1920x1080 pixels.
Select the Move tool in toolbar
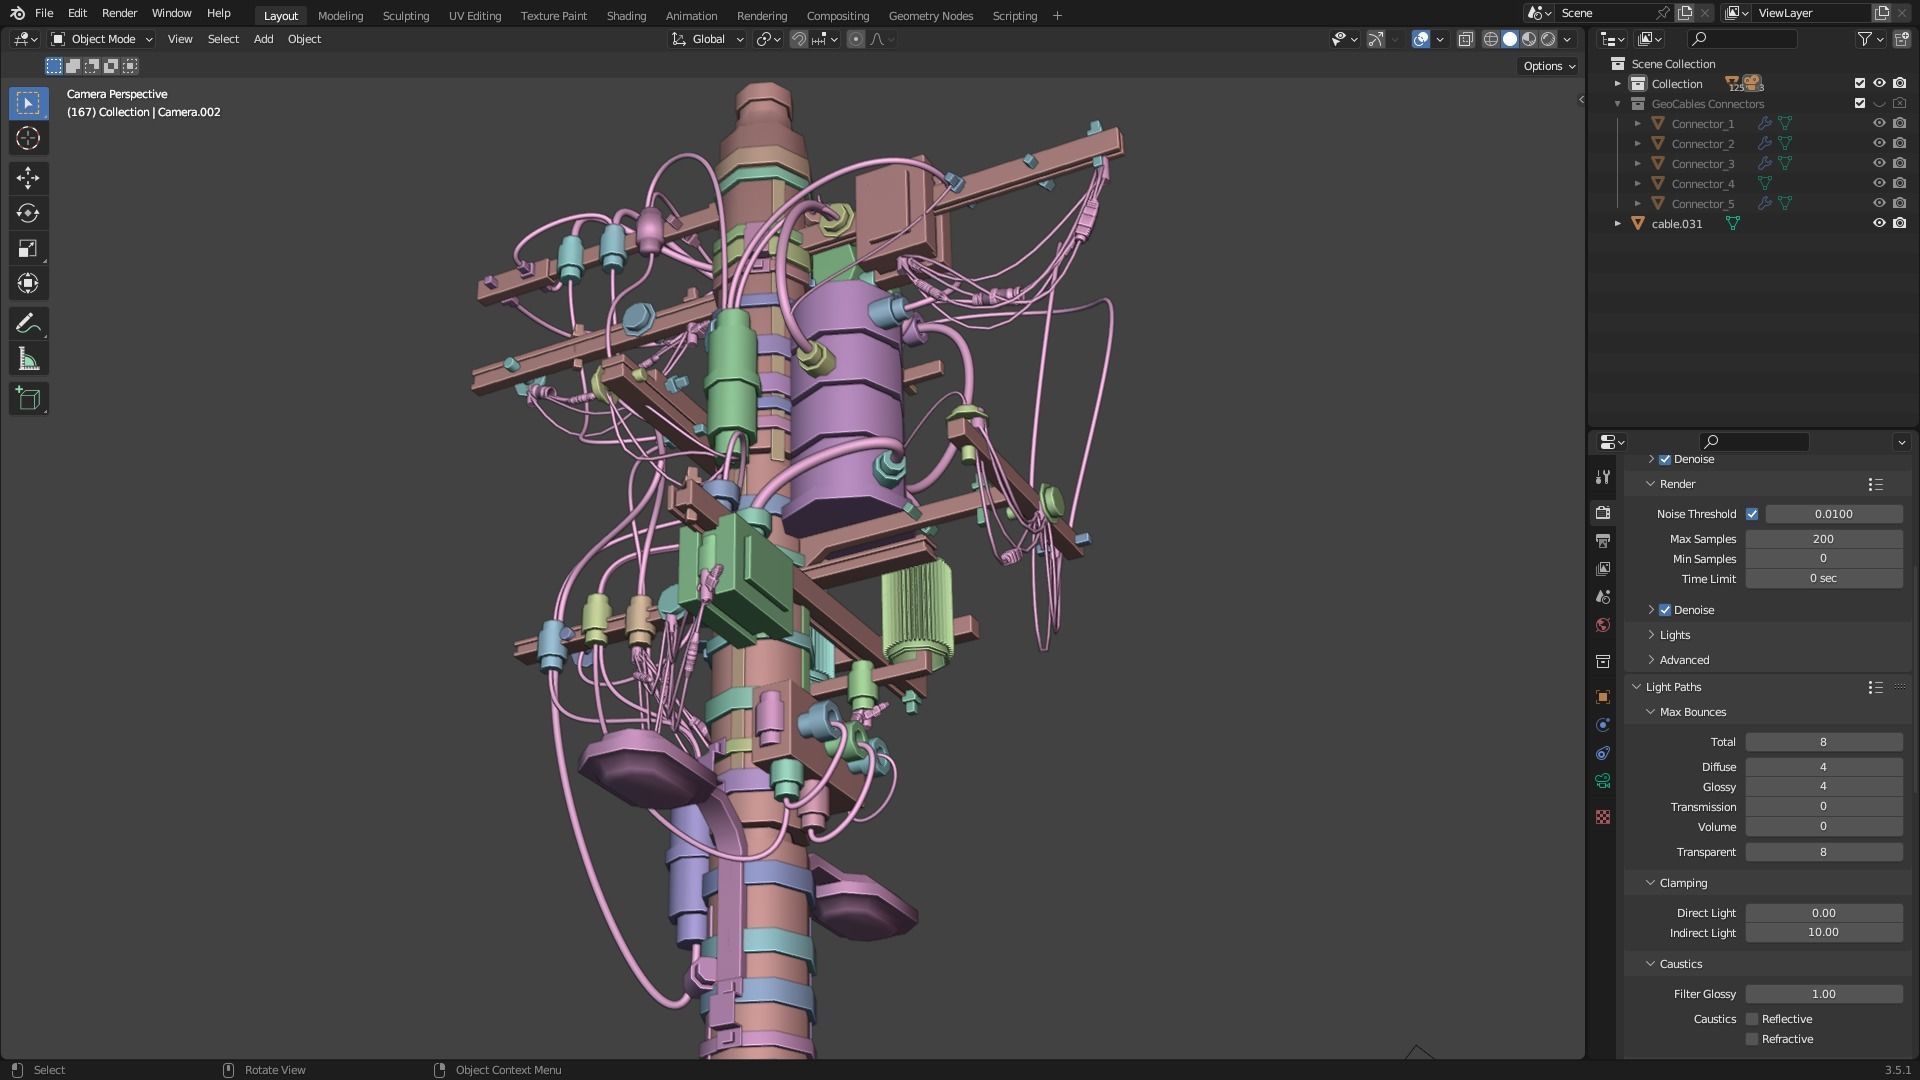point(28,178)
